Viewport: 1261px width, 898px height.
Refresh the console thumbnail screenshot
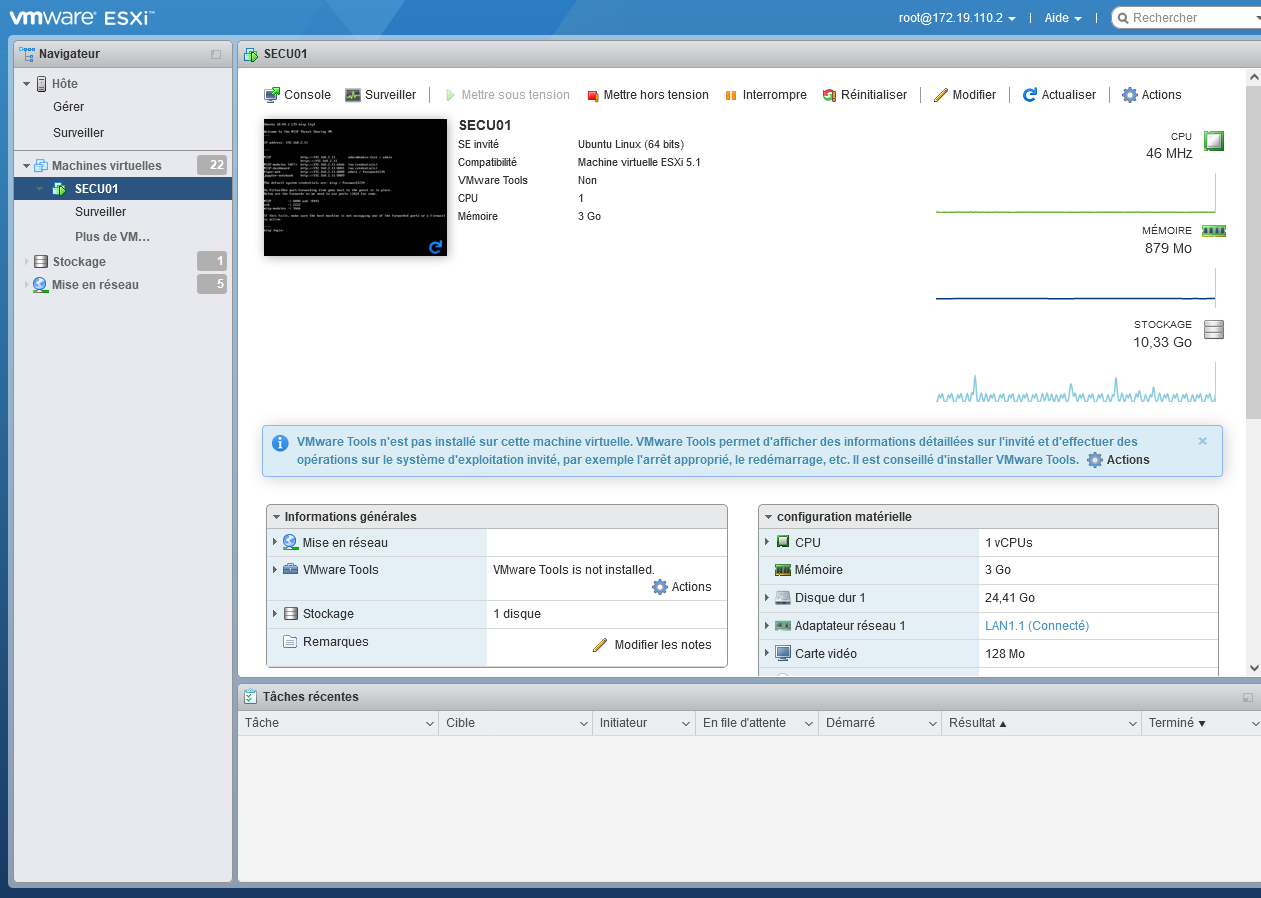(x=435, y=246)
